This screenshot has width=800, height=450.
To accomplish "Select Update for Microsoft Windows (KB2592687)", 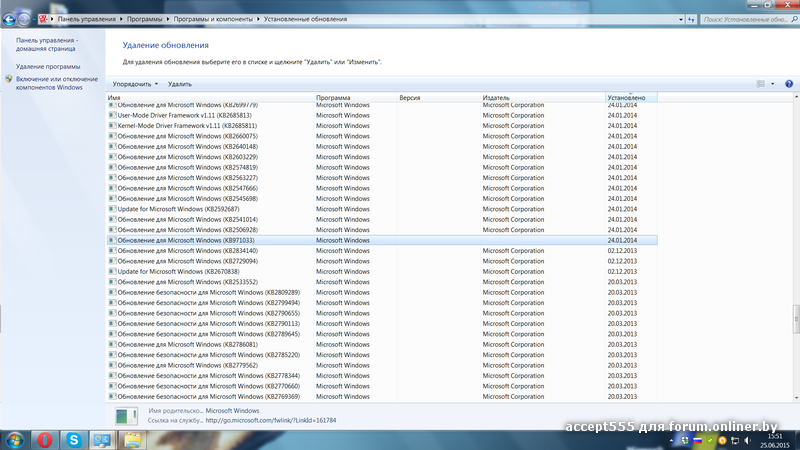I will point(382,209).
